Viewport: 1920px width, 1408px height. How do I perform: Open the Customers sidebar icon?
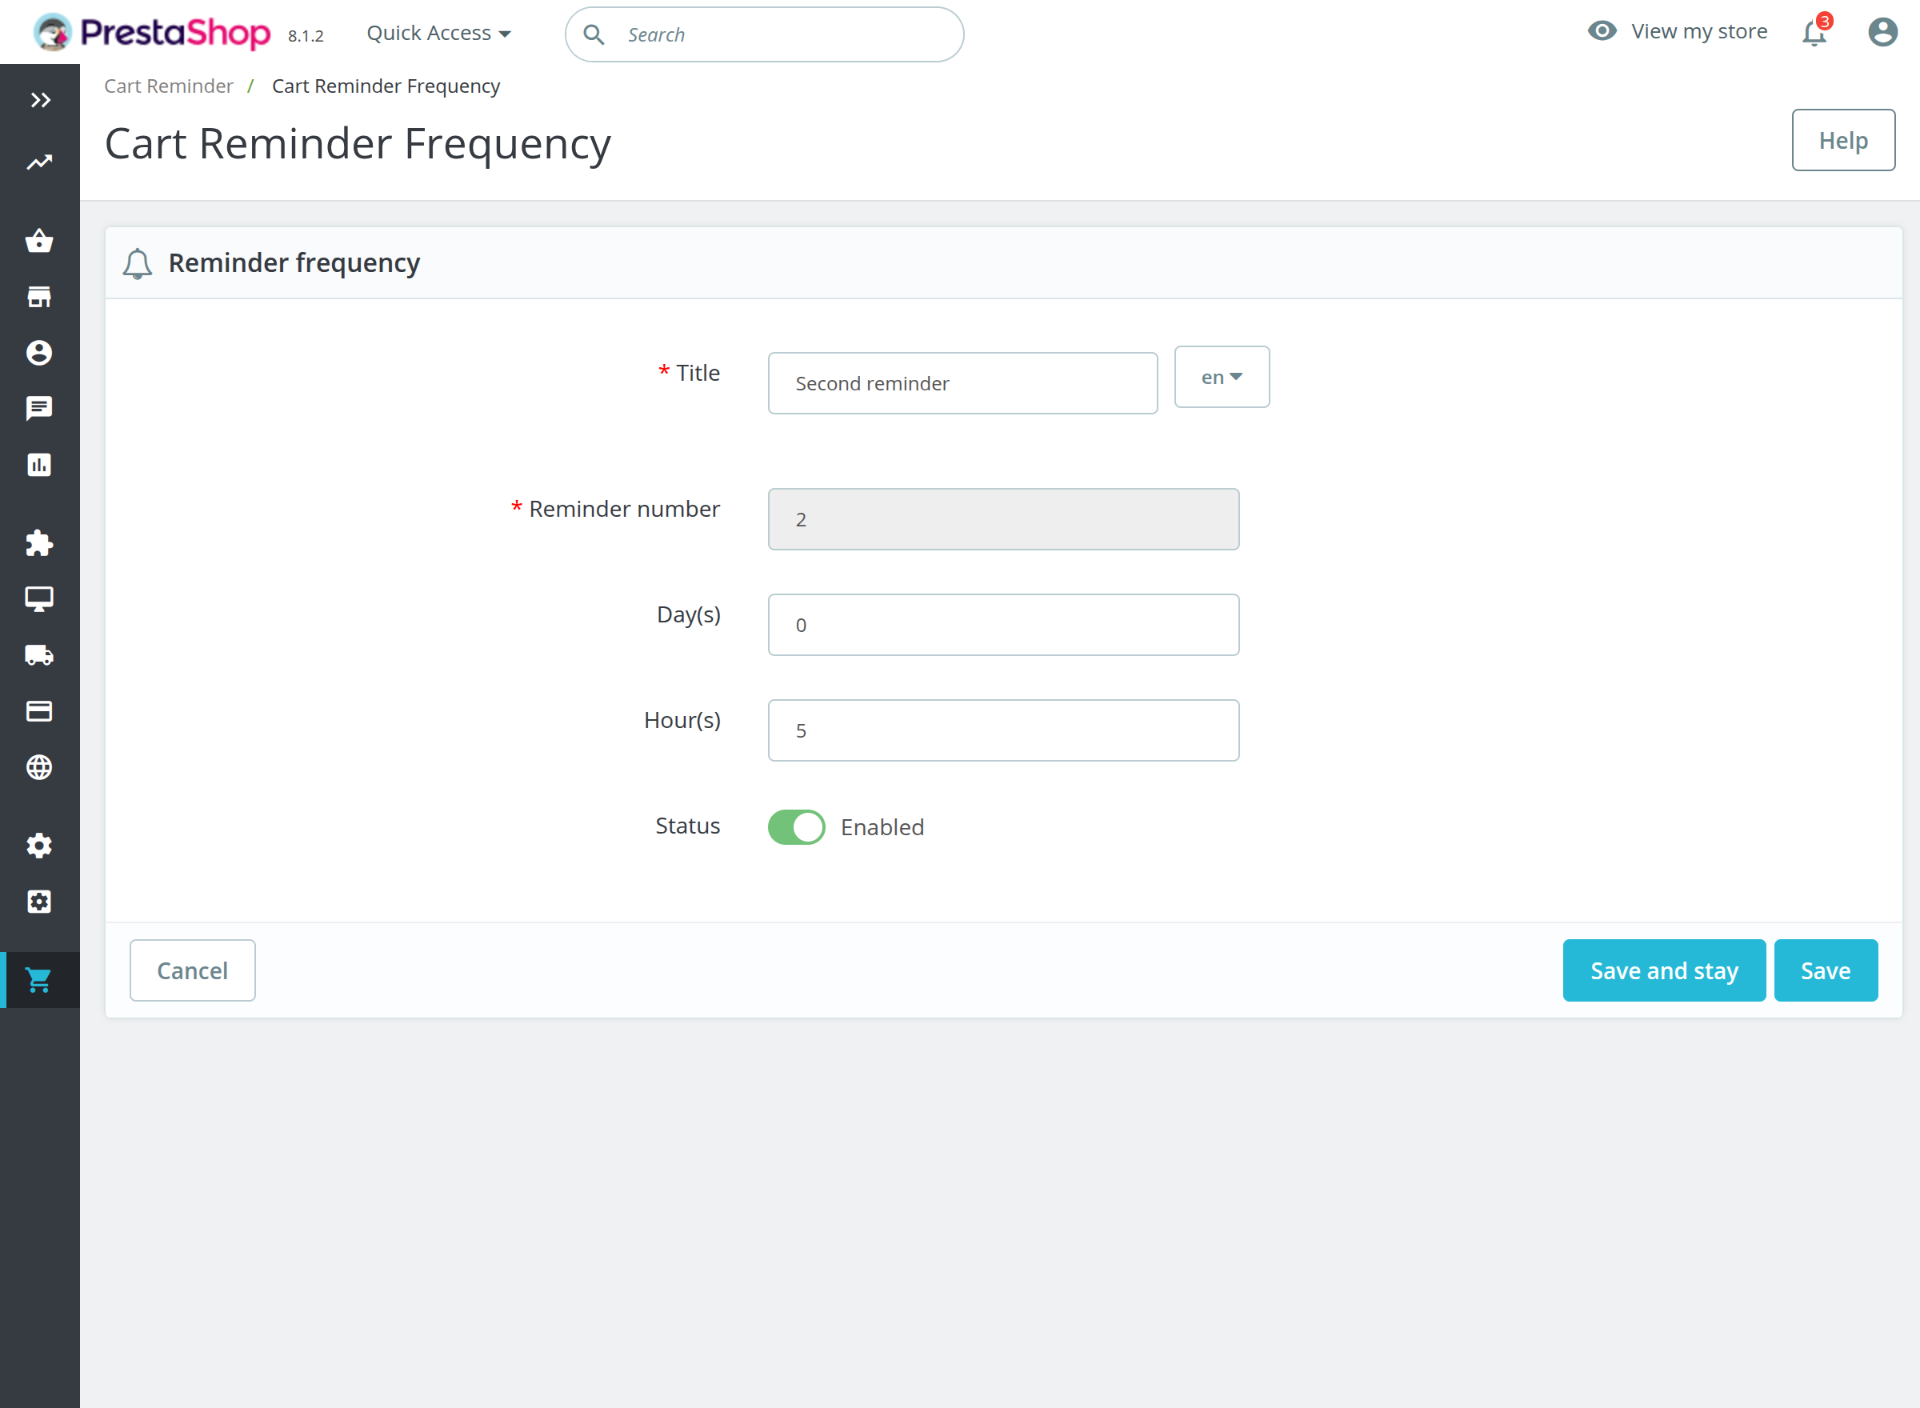click(x=39, y=353)
